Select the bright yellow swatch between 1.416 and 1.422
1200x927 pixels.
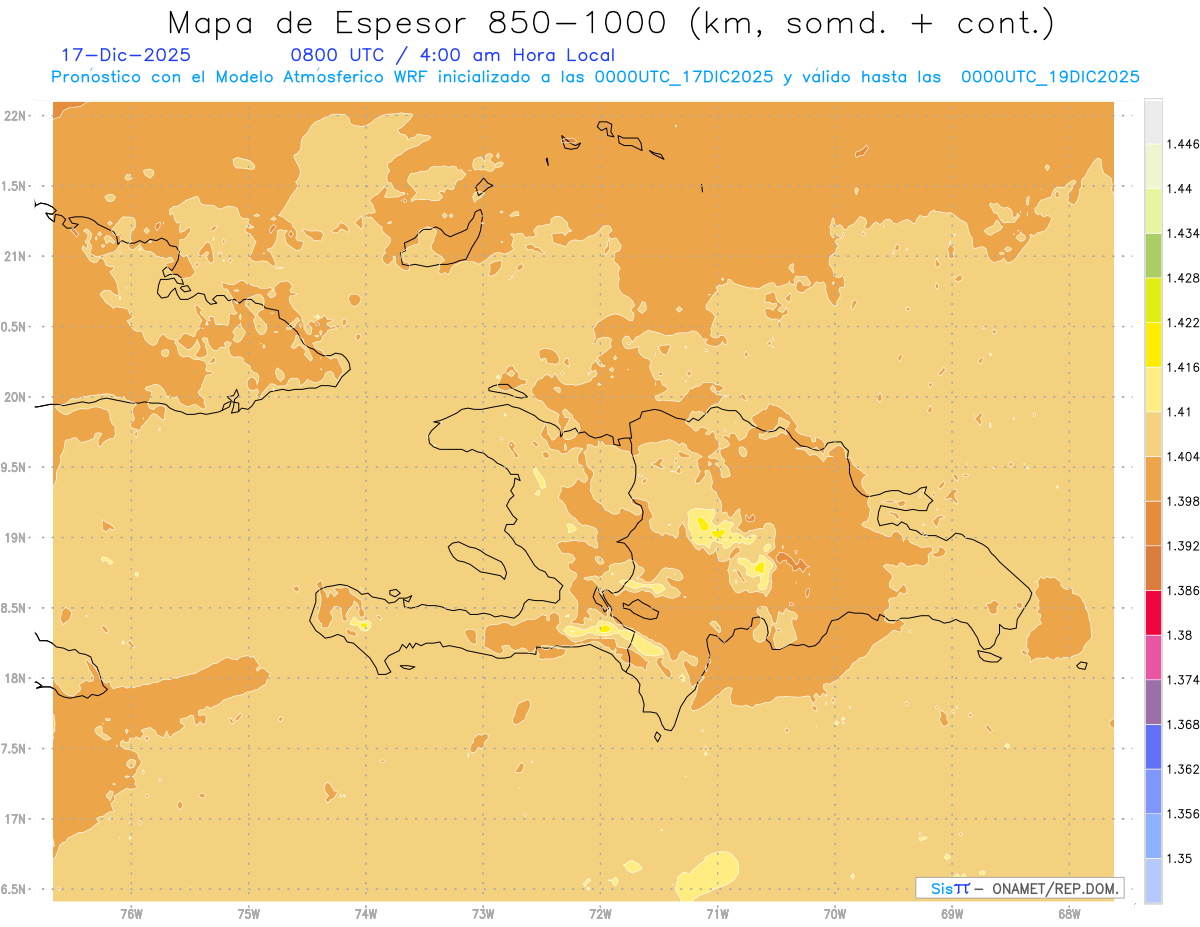pyautogui.click(x=1153, y=344)
